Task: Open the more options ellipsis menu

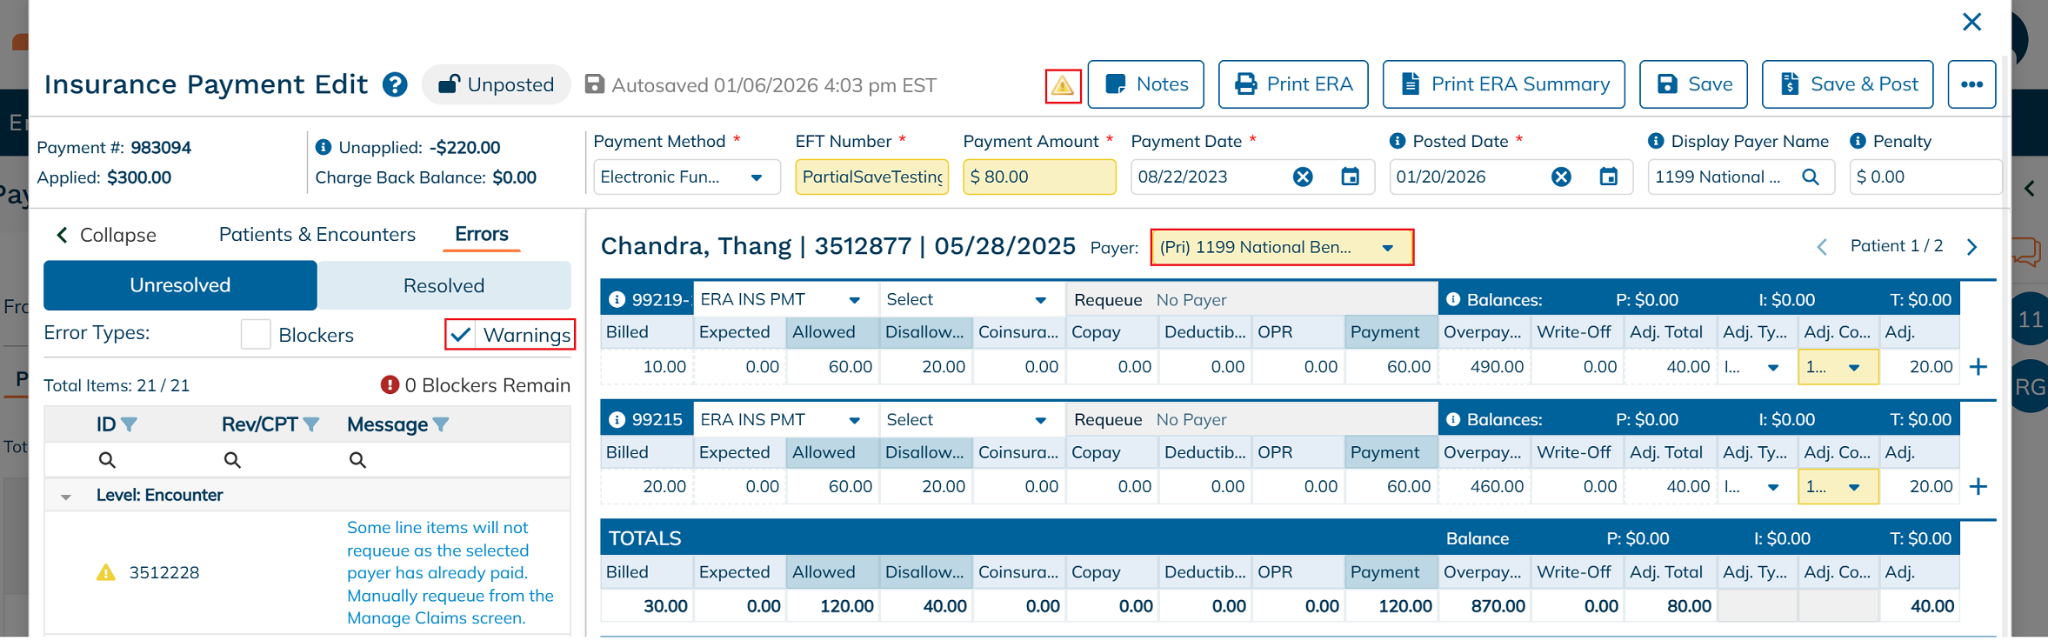Action: (x=1971, y=85)
